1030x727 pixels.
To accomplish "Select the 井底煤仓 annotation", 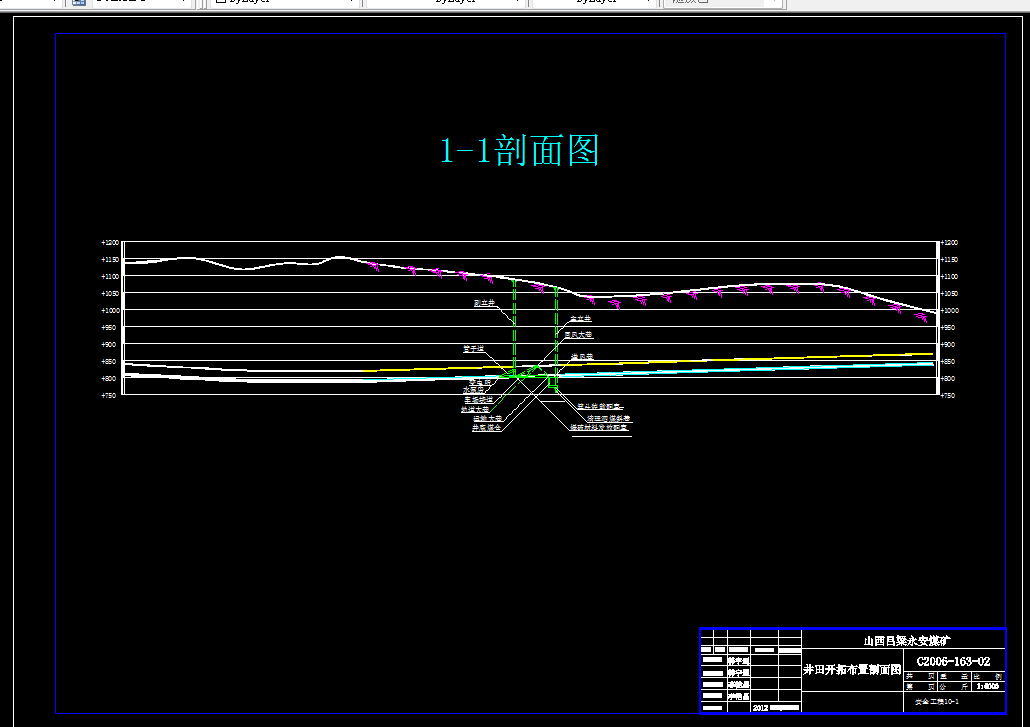I will [486, 428].
